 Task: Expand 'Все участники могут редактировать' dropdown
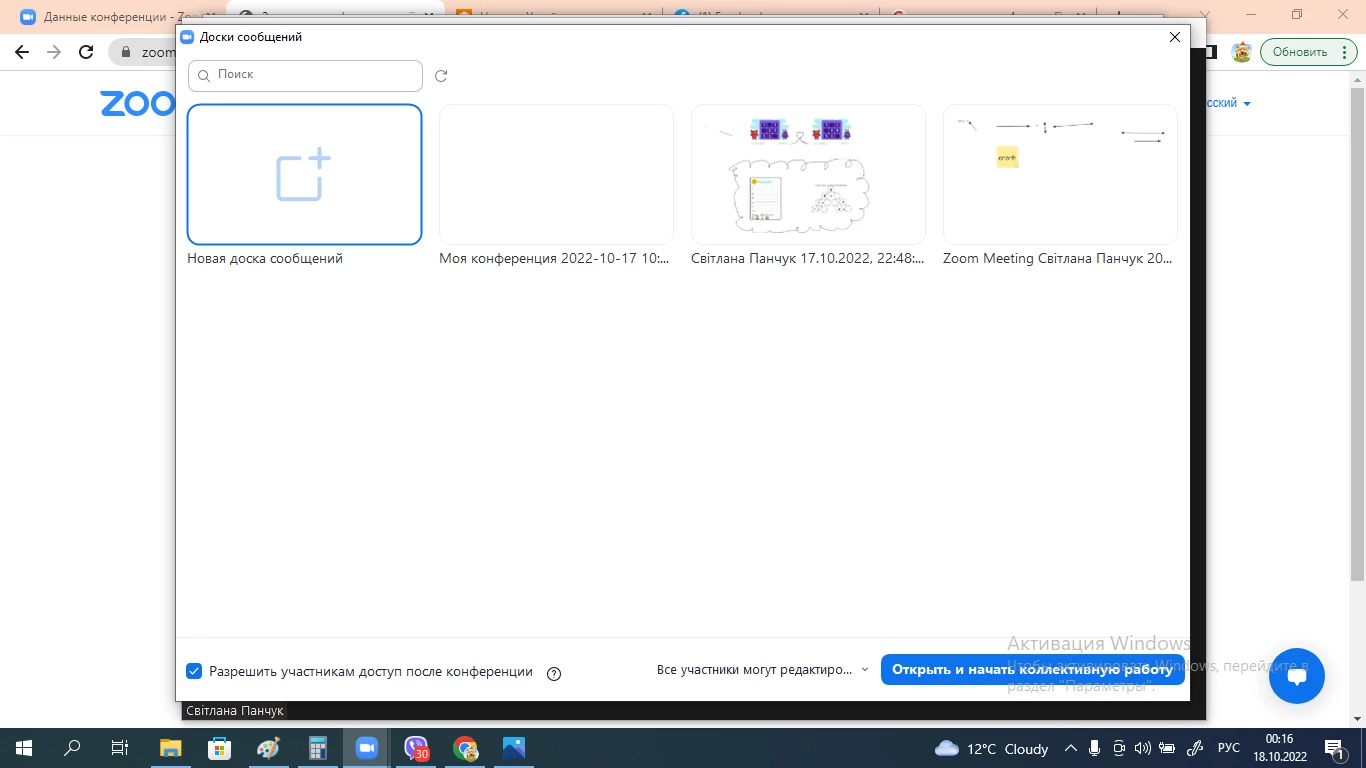pyautogui.click(x=763, y=670)
